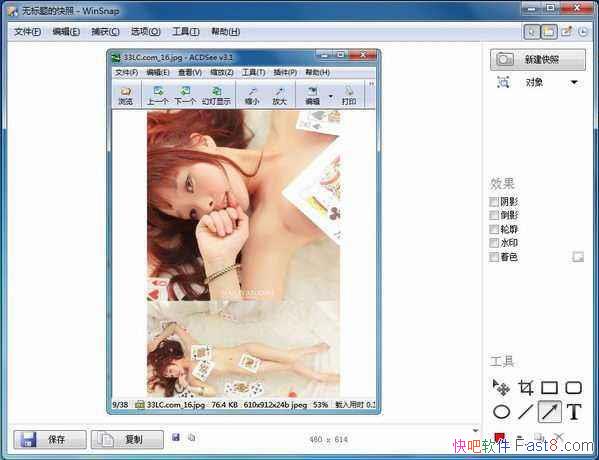This screenshot has height=460, width=599.
Task: Click the small copy pages icon
Action: click(x=192, y=437)
